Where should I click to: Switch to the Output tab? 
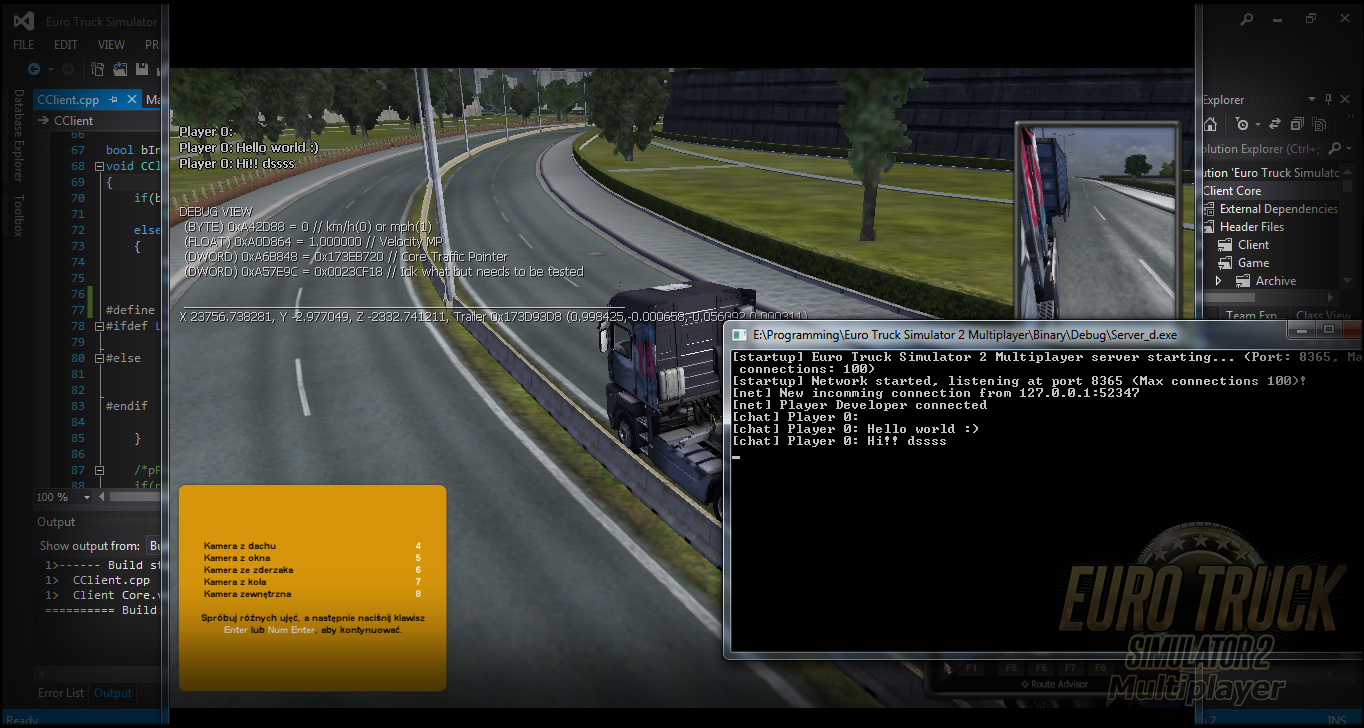(x=113, y=693)
